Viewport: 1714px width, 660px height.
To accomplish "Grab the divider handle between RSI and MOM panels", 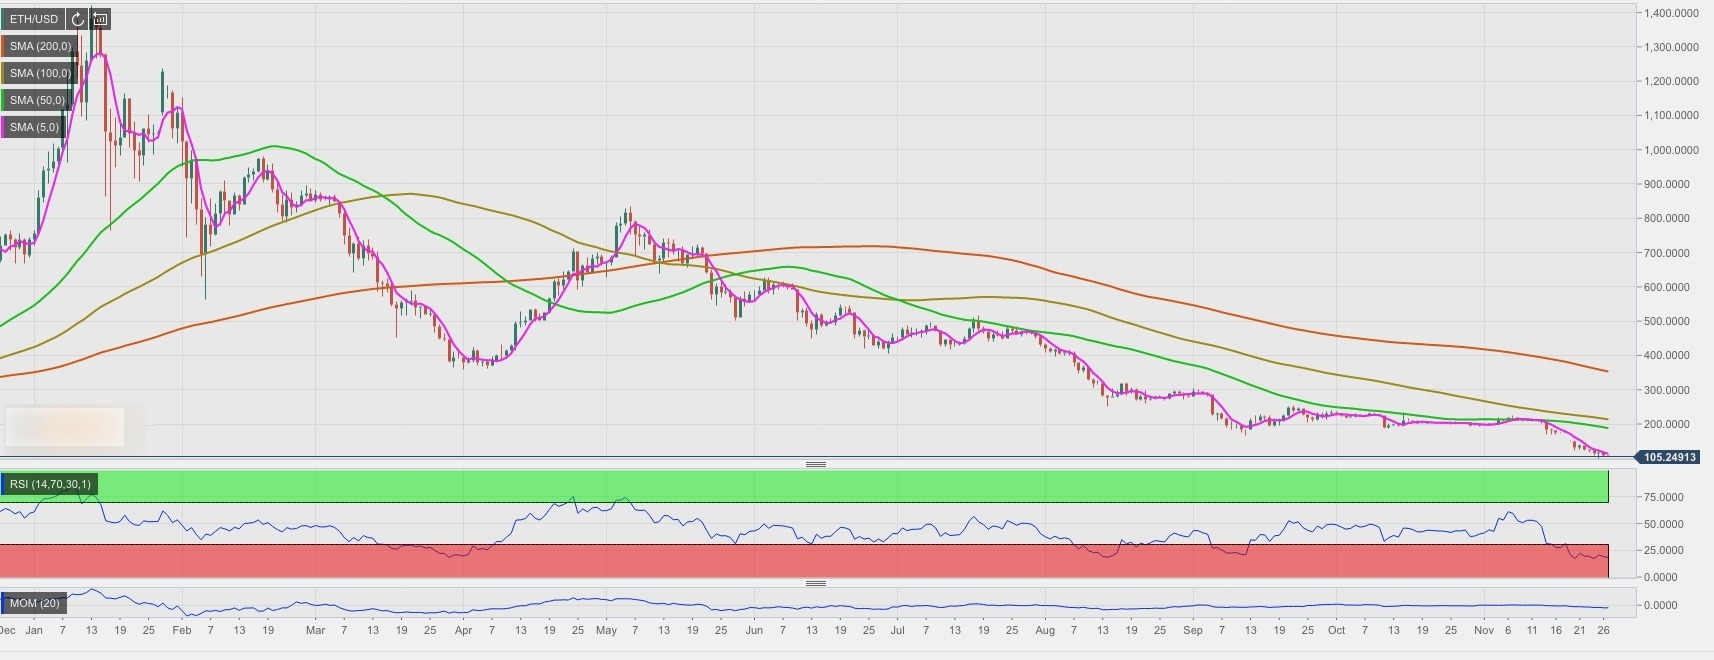I will [x=816, y=583].
